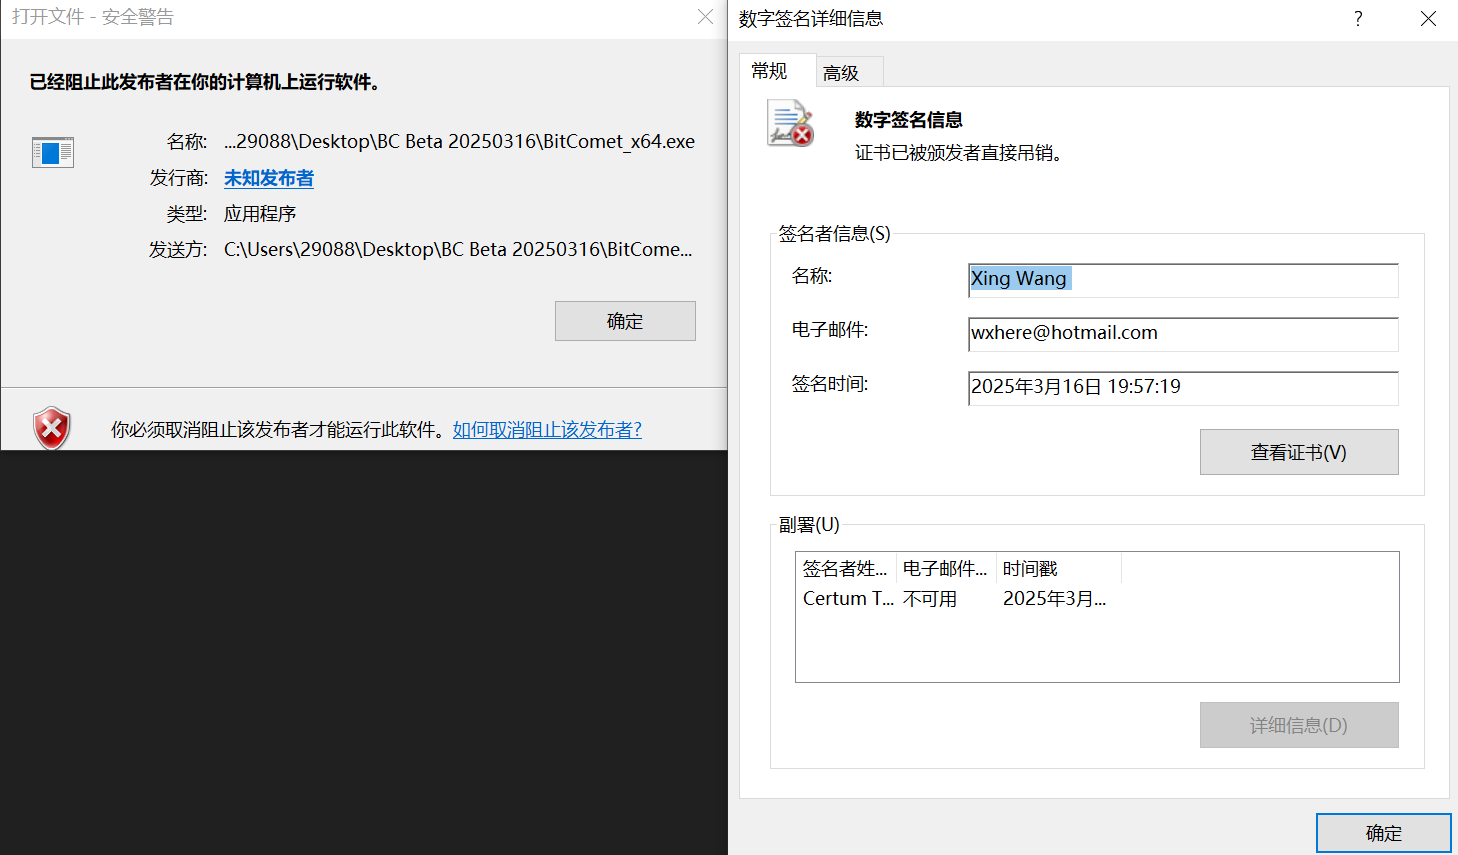This screenshot has width=1458, height=855.
Task: Click the 时间戳 column header
Action: point(1059,568)
